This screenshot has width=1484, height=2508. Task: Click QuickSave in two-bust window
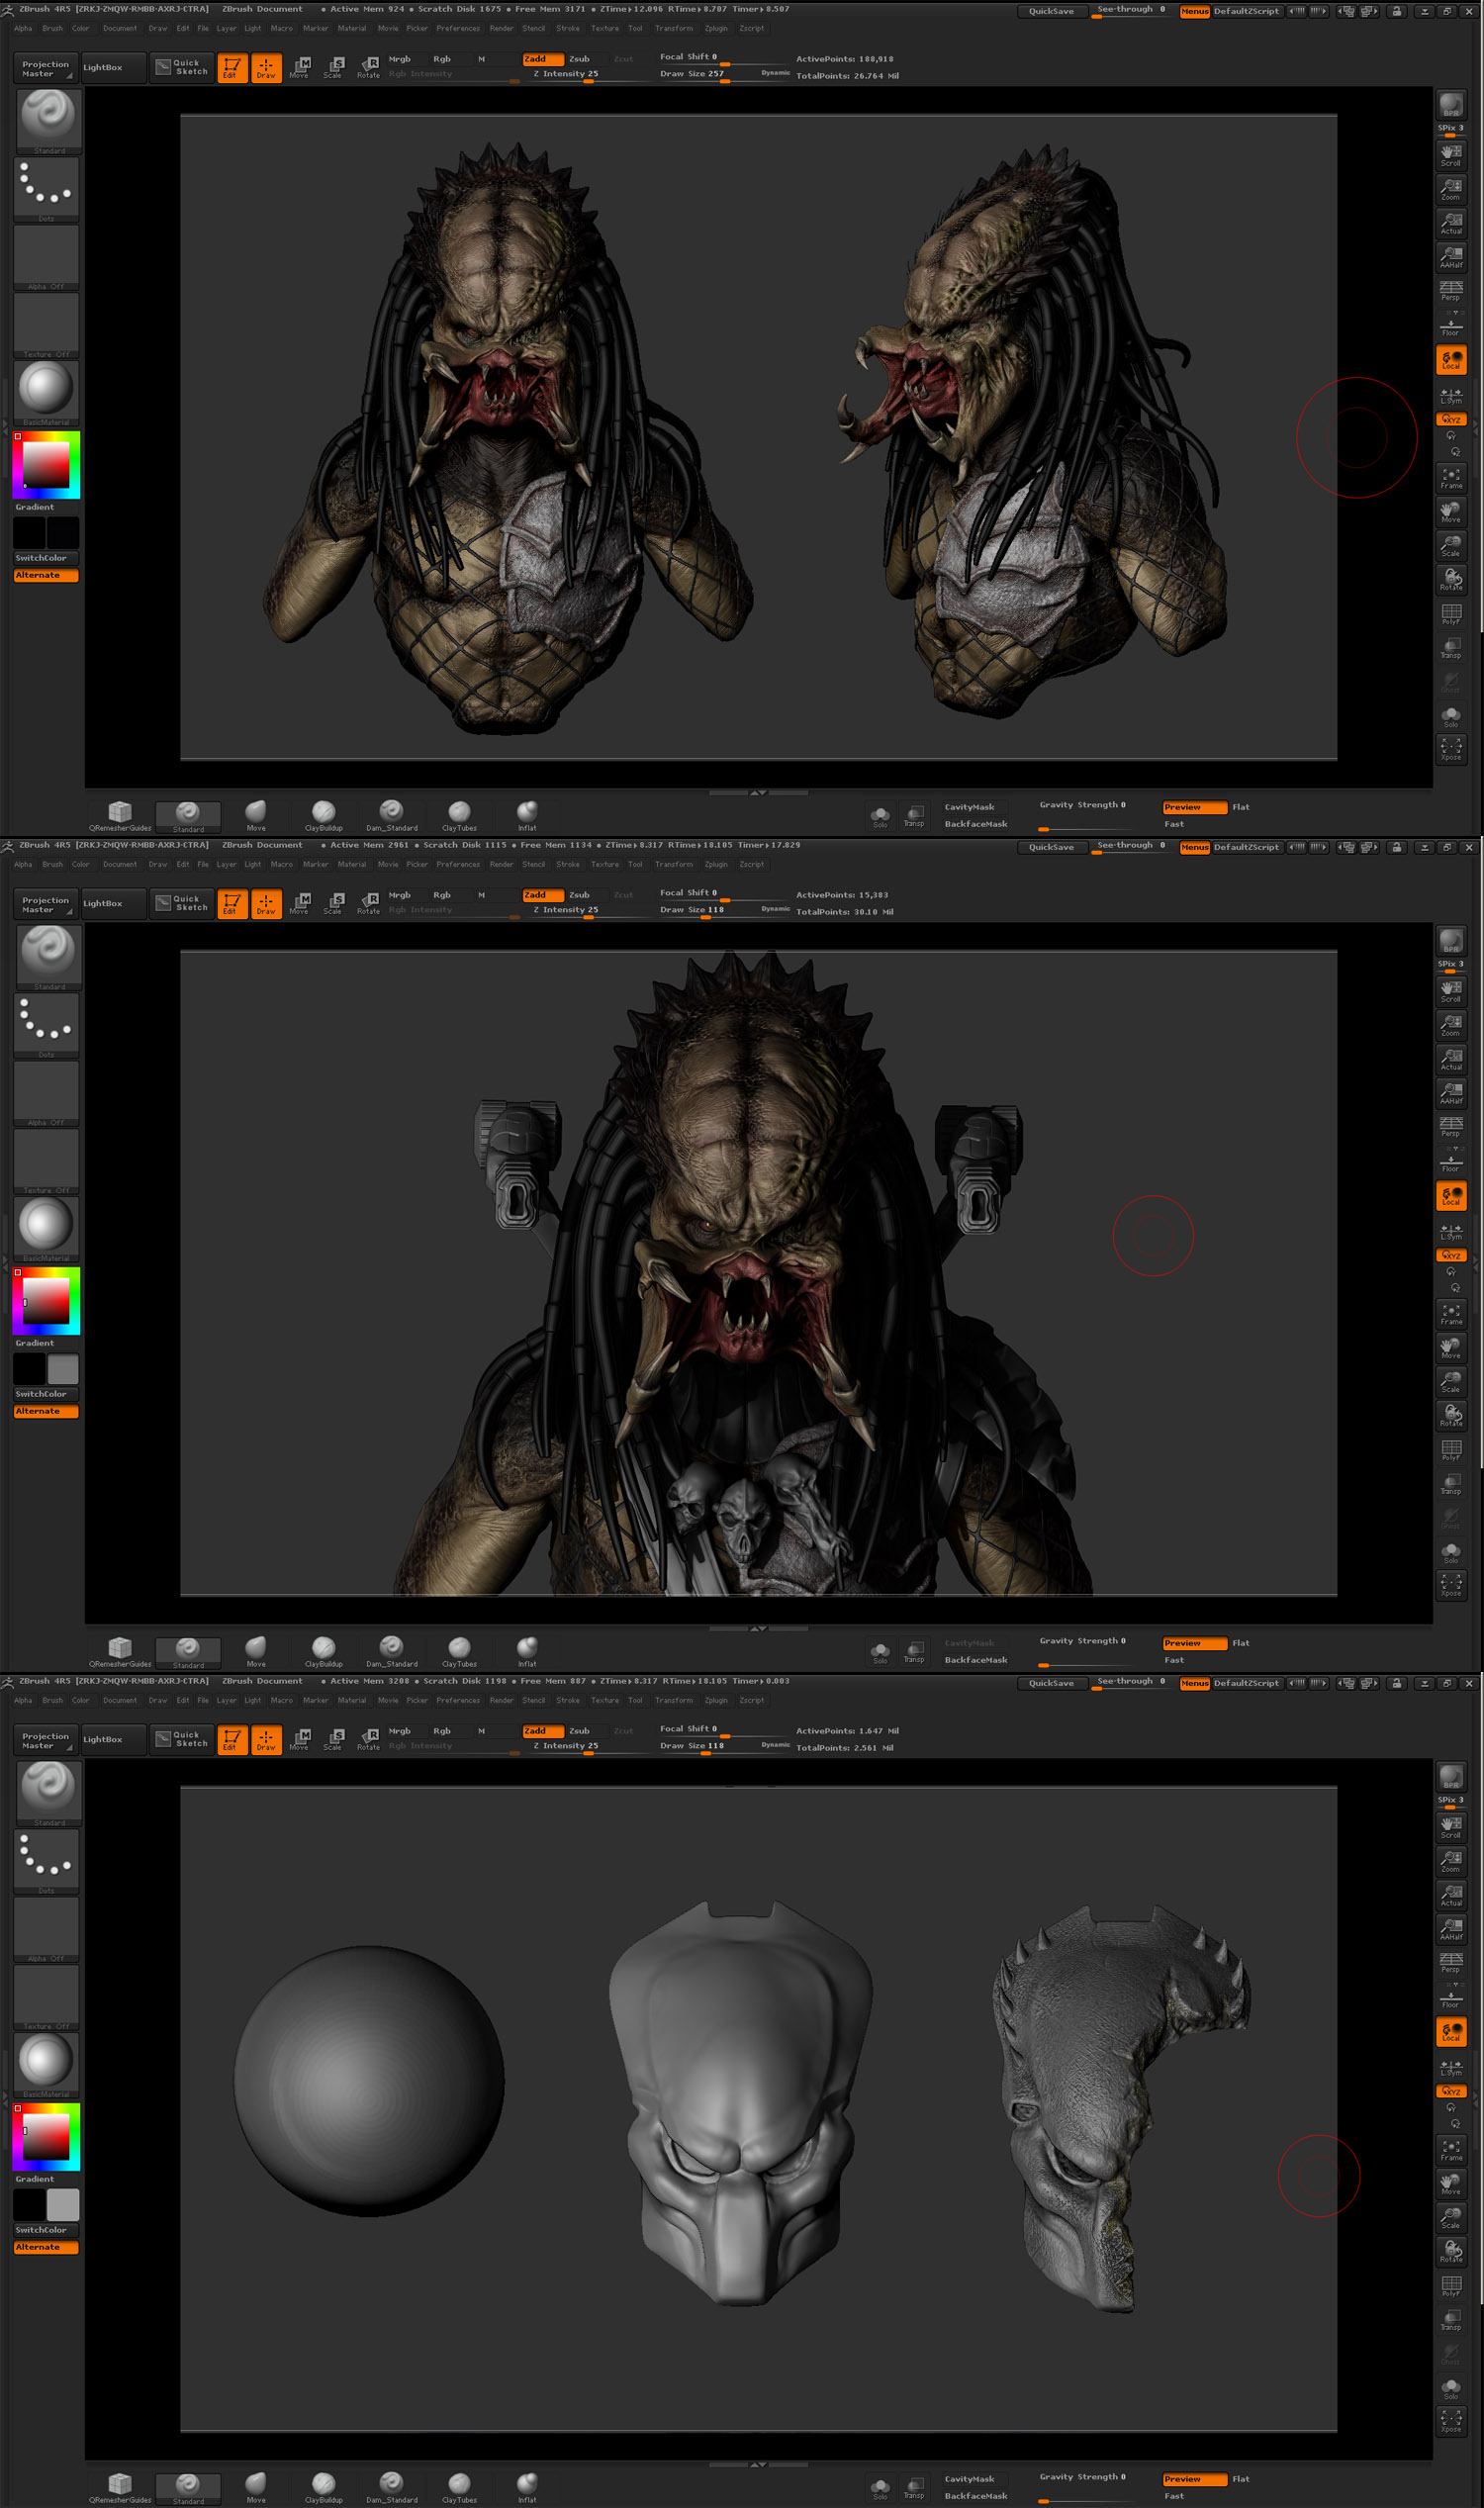tap(1051, 11)
